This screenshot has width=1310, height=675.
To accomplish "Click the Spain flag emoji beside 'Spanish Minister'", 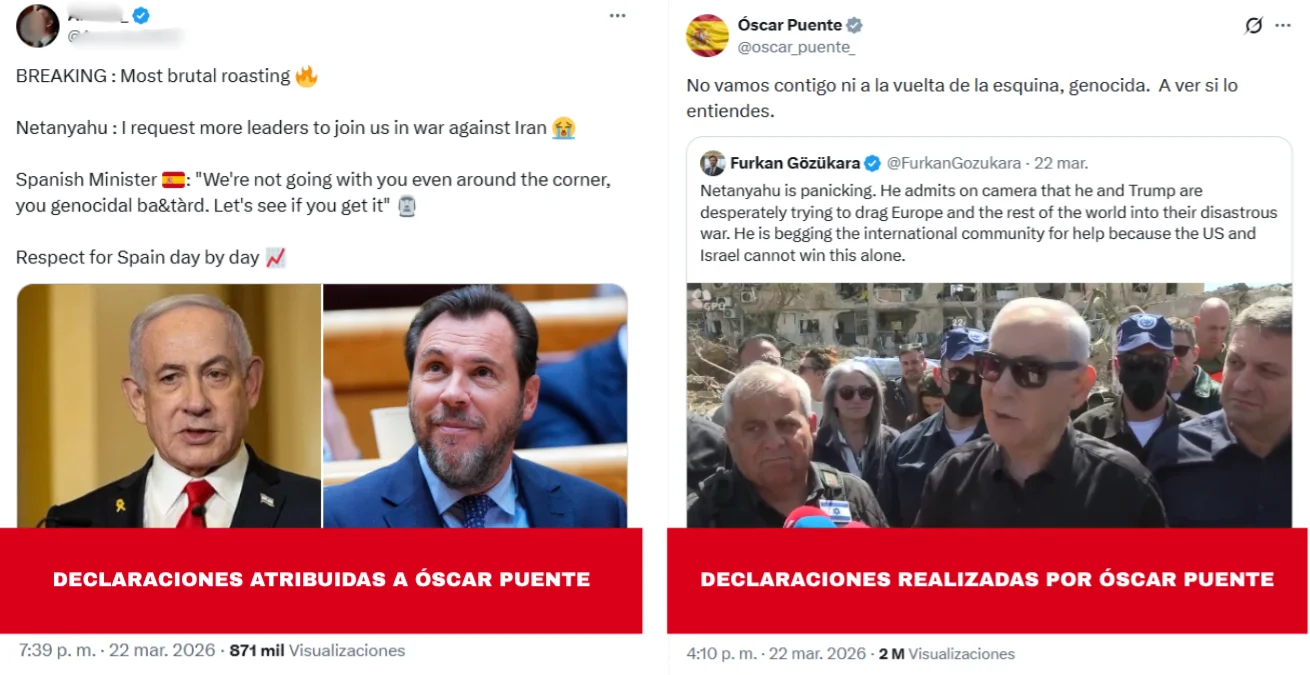I will point(173,181).
